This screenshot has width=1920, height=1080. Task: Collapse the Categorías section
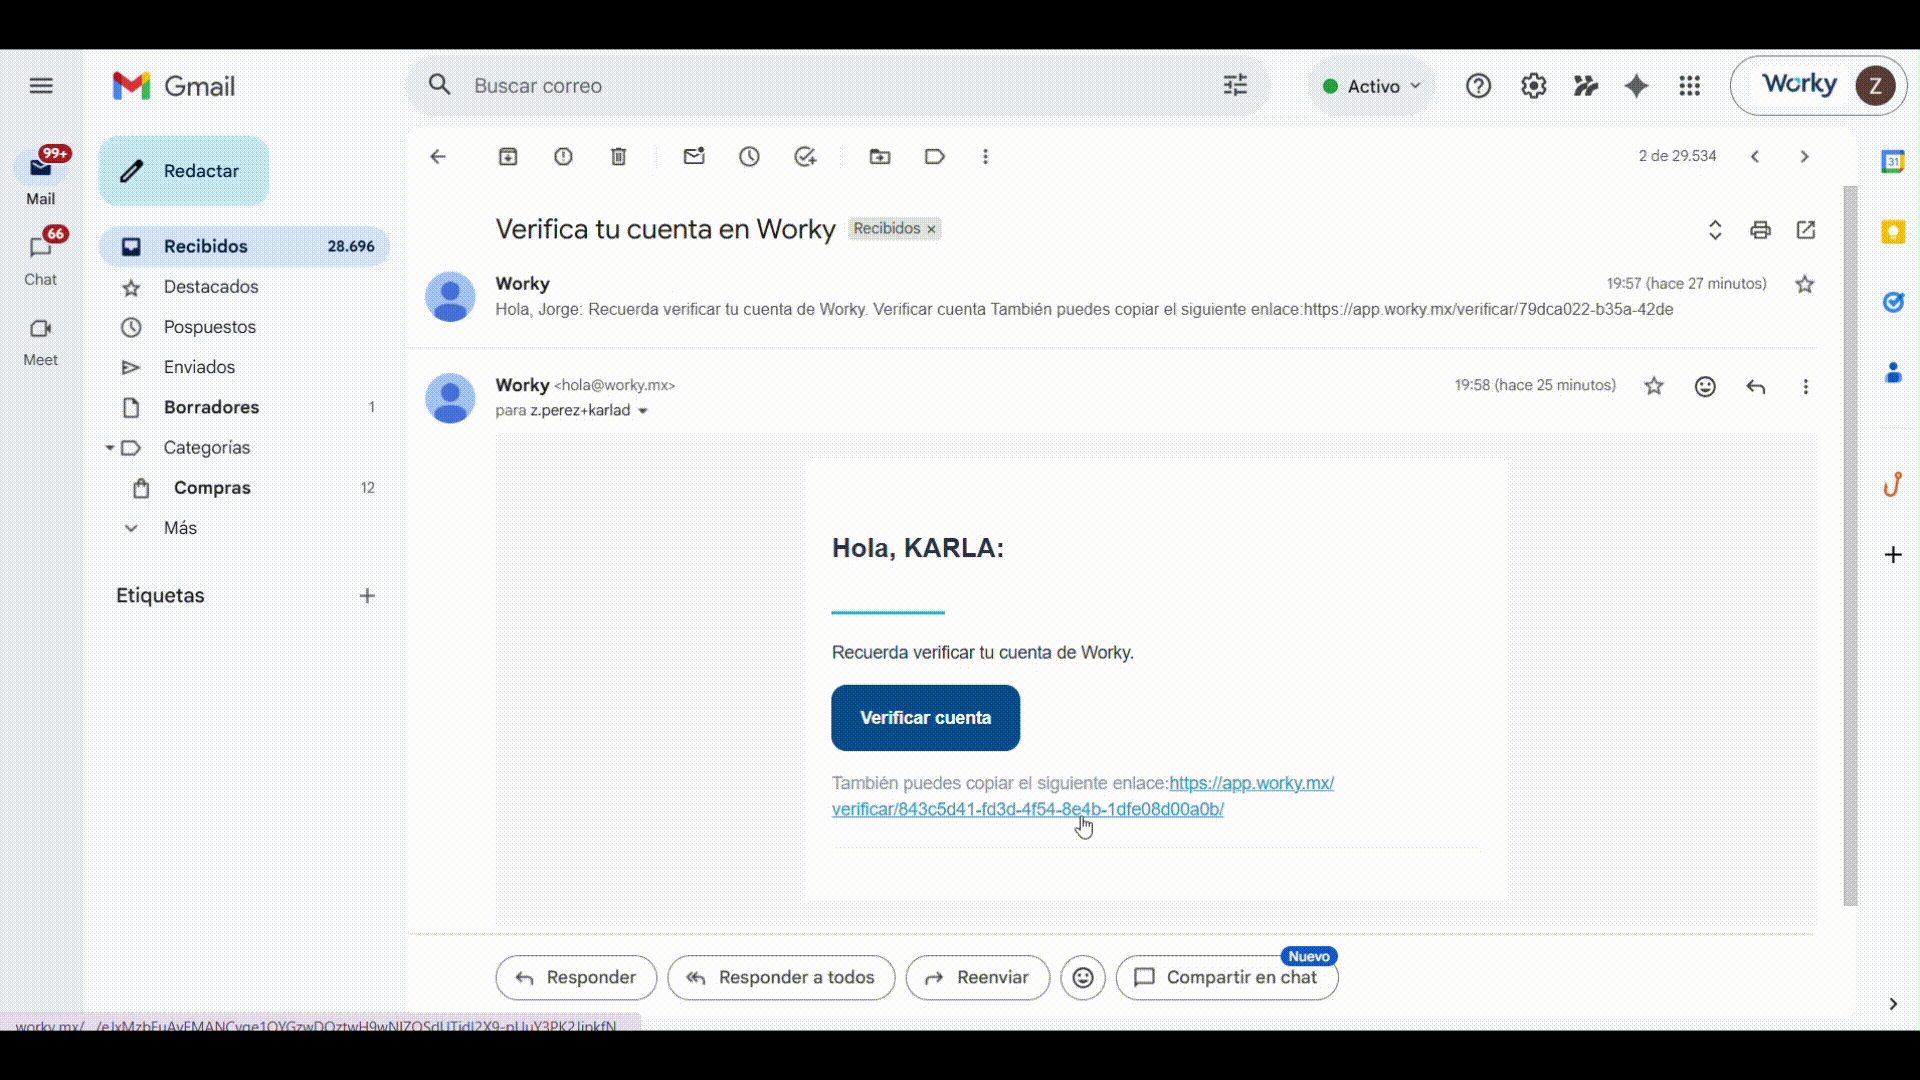(110, 448)
